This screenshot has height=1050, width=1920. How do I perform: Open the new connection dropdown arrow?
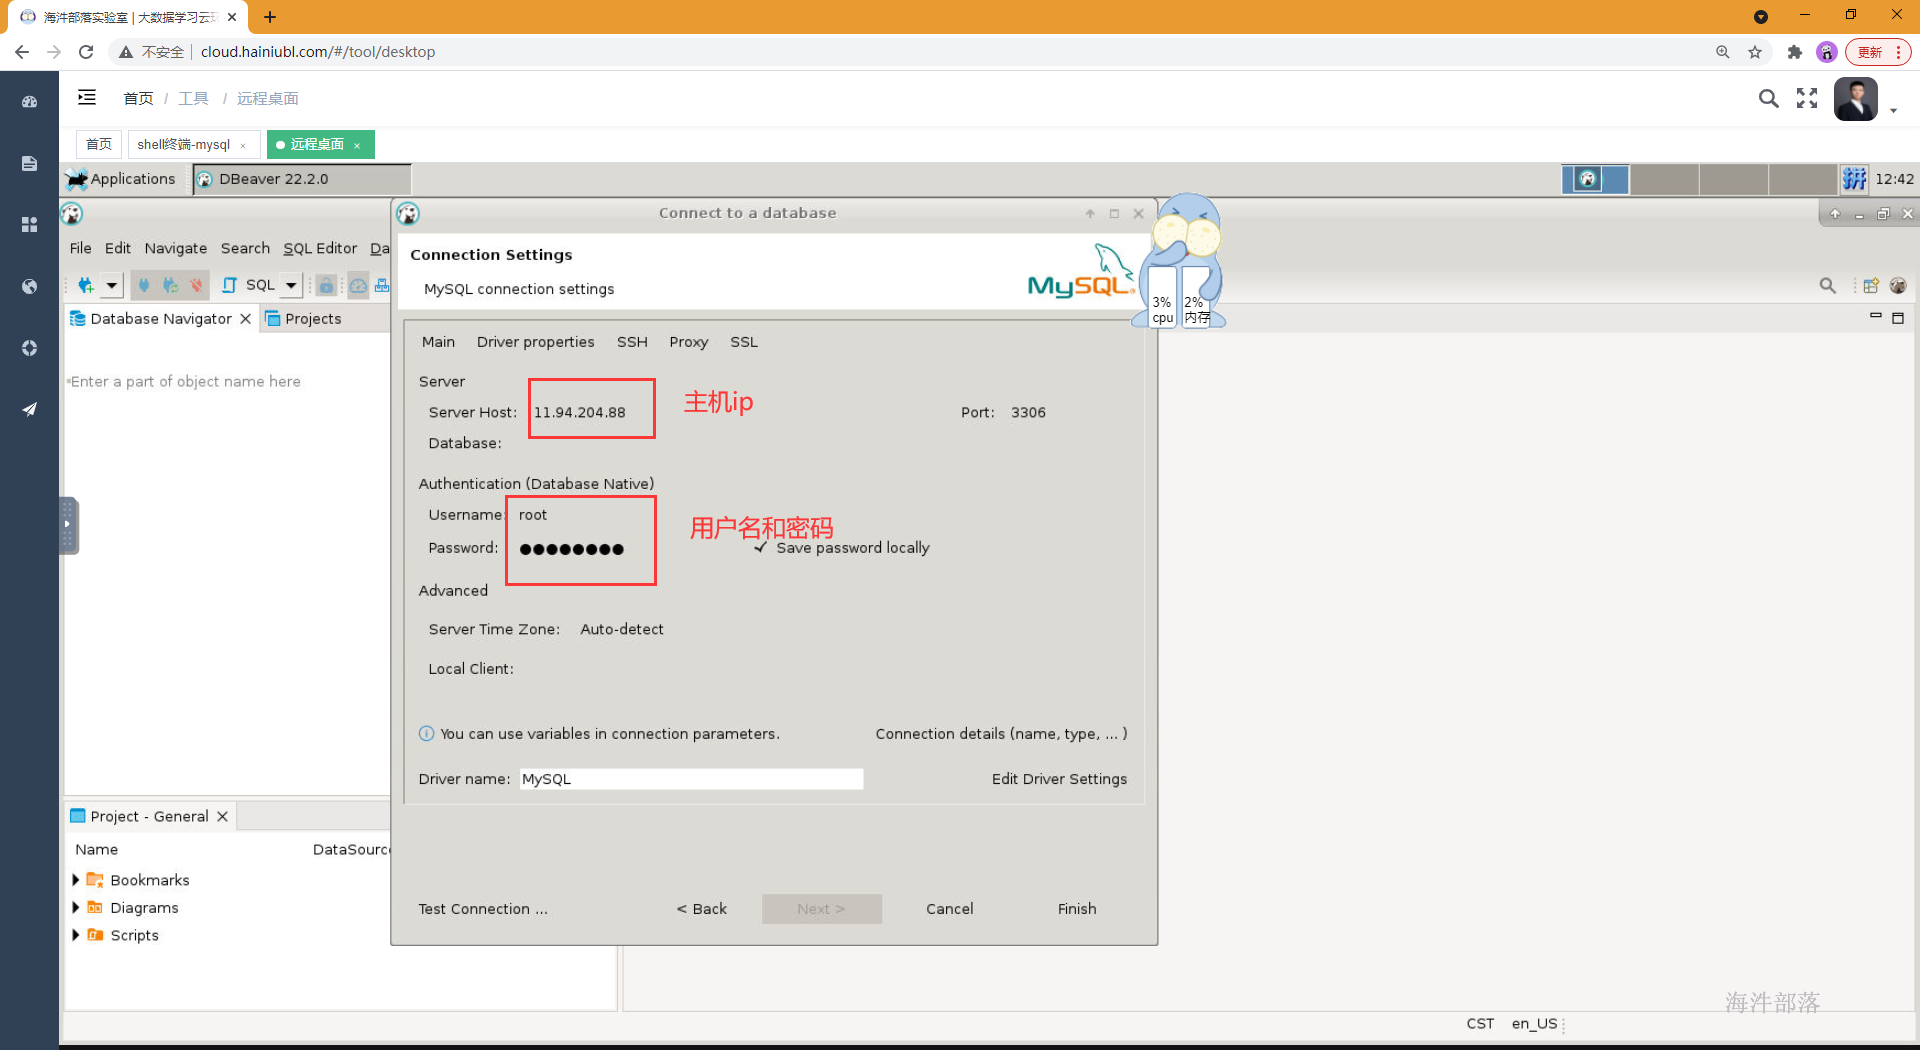click(112, 286)
